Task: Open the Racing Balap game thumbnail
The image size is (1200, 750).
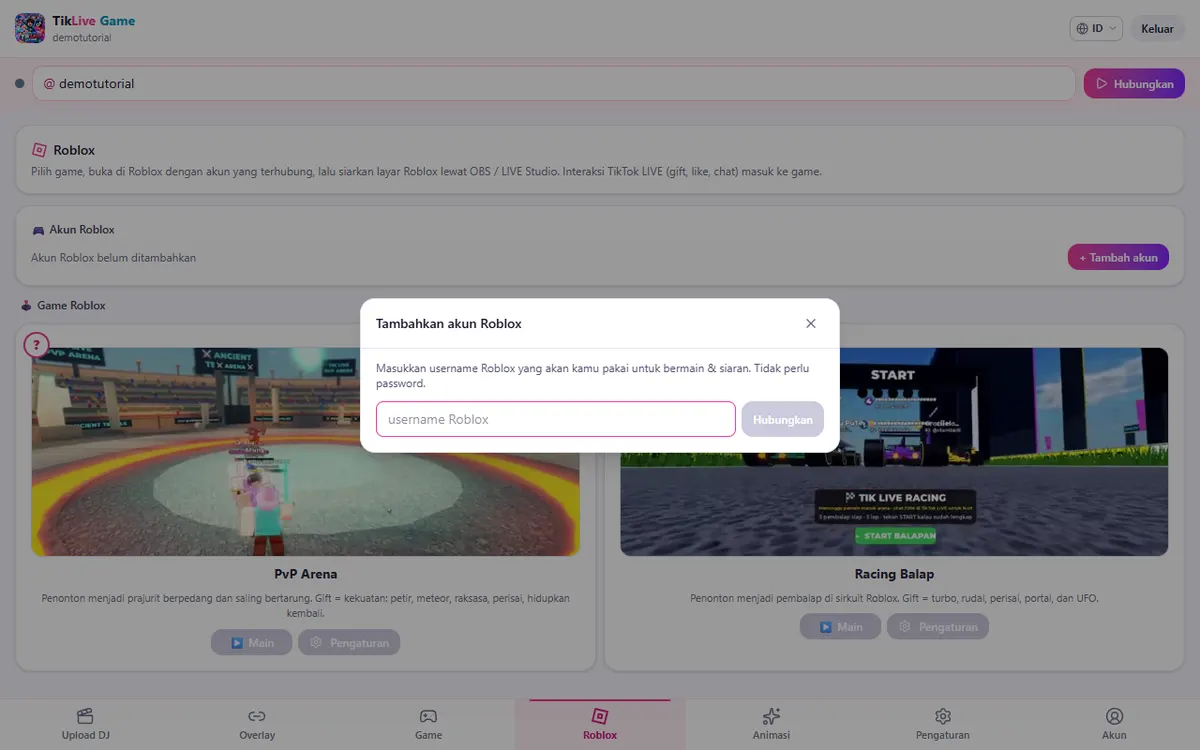Action: point(894,452)
